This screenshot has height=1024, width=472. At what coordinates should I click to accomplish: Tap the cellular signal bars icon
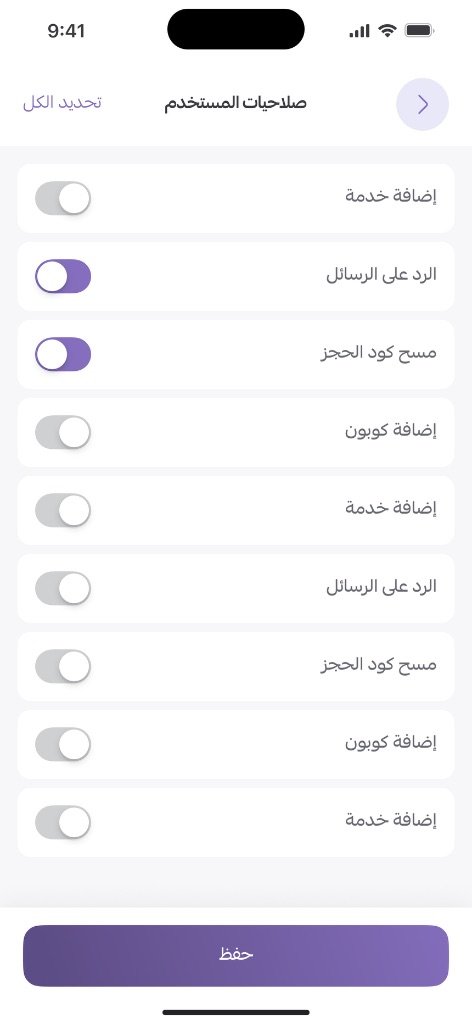359,31
